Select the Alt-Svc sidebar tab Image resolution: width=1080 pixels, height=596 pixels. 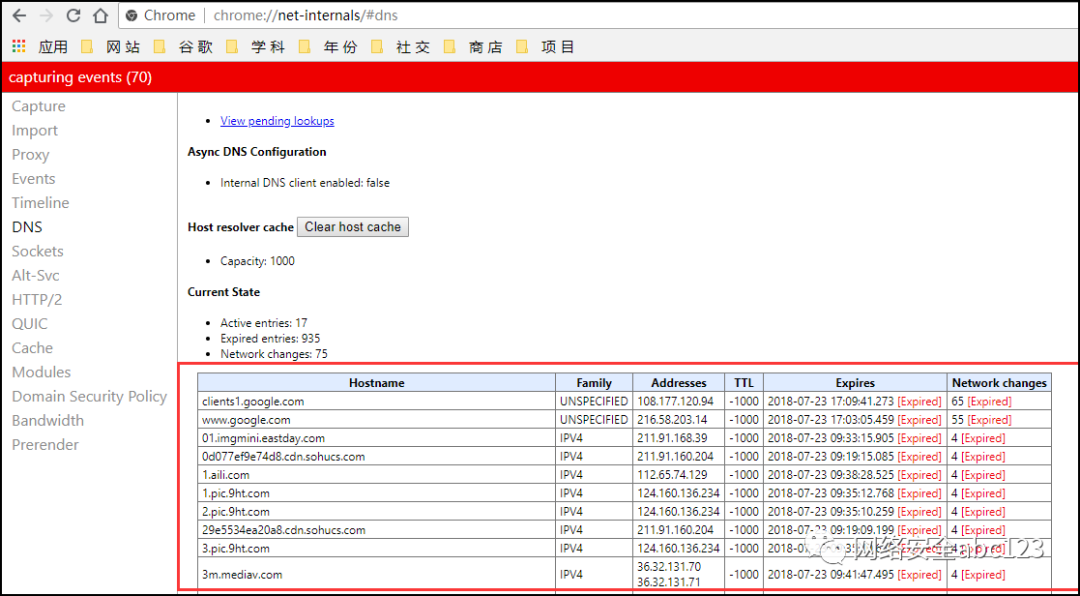35,275
